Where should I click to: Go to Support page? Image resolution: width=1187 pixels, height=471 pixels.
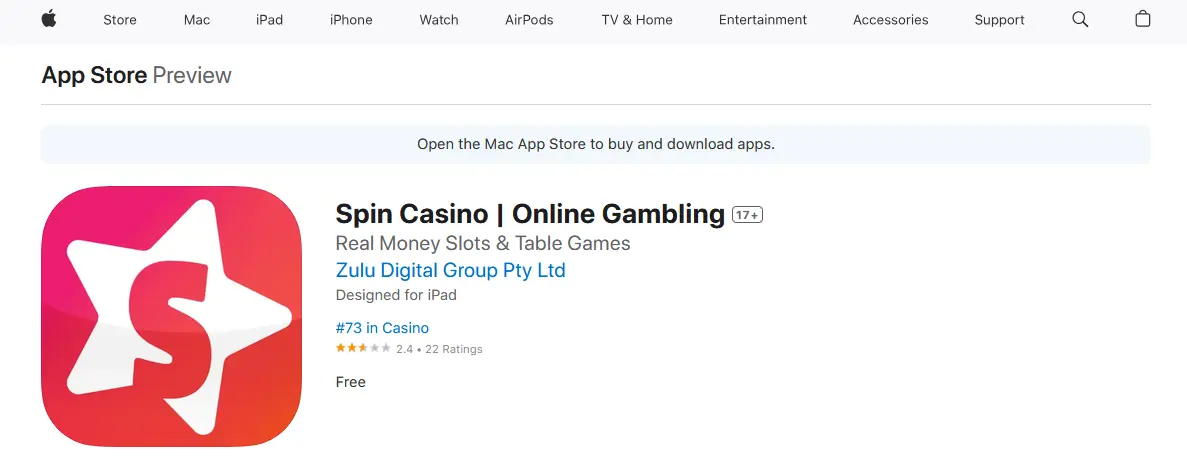(999, 20)
